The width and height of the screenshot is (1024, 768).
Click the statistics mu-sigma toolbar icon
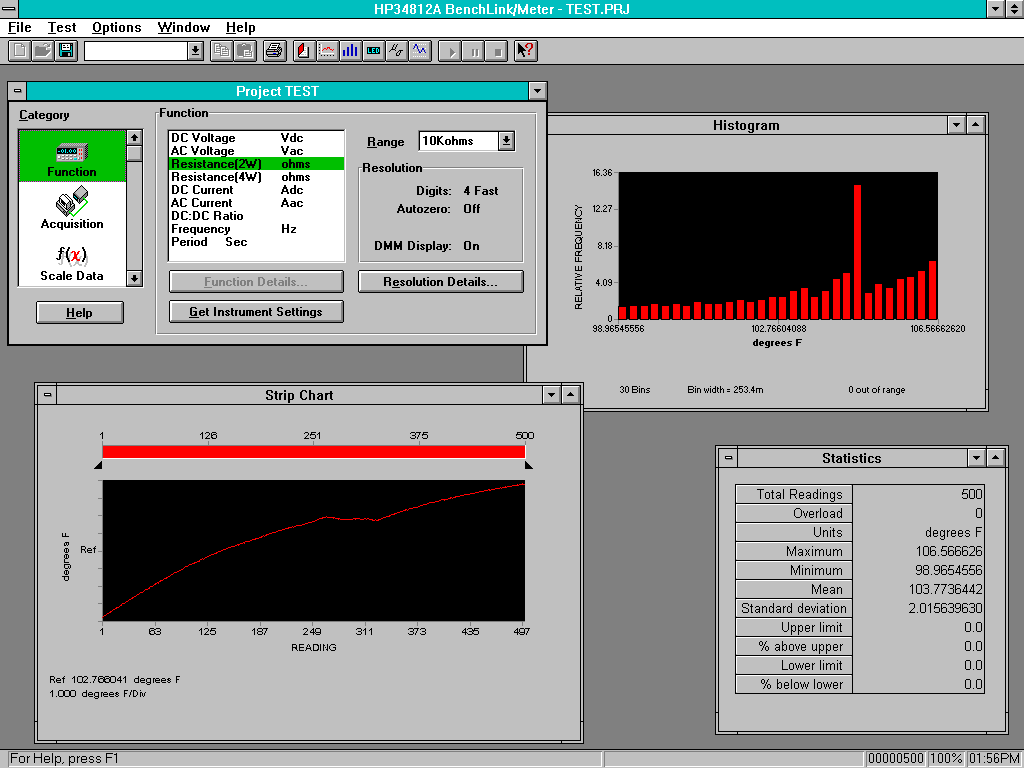click(396, 50)
